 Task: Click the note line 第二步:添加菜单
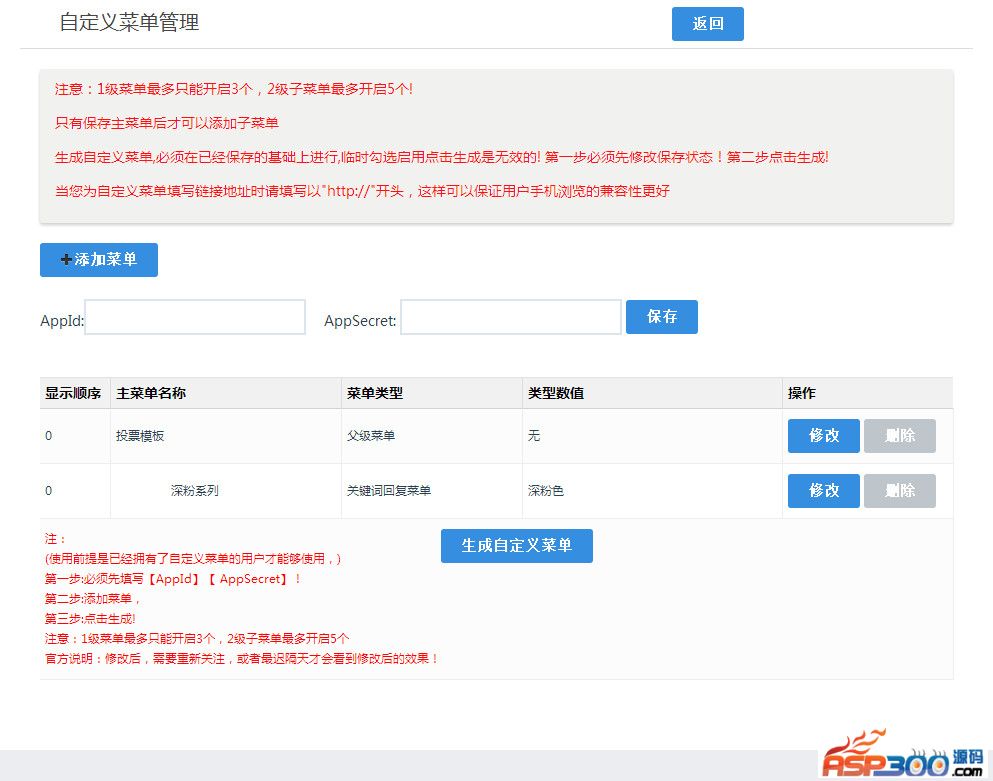pos(92,599)
